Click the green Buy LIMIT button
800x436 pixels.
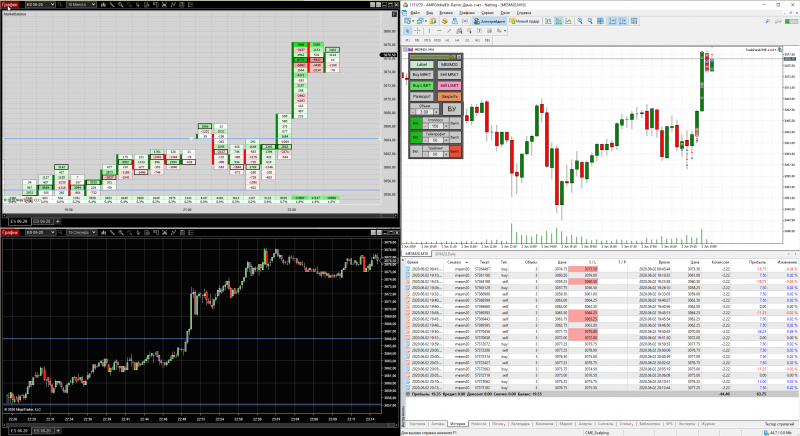coord(422,86)
